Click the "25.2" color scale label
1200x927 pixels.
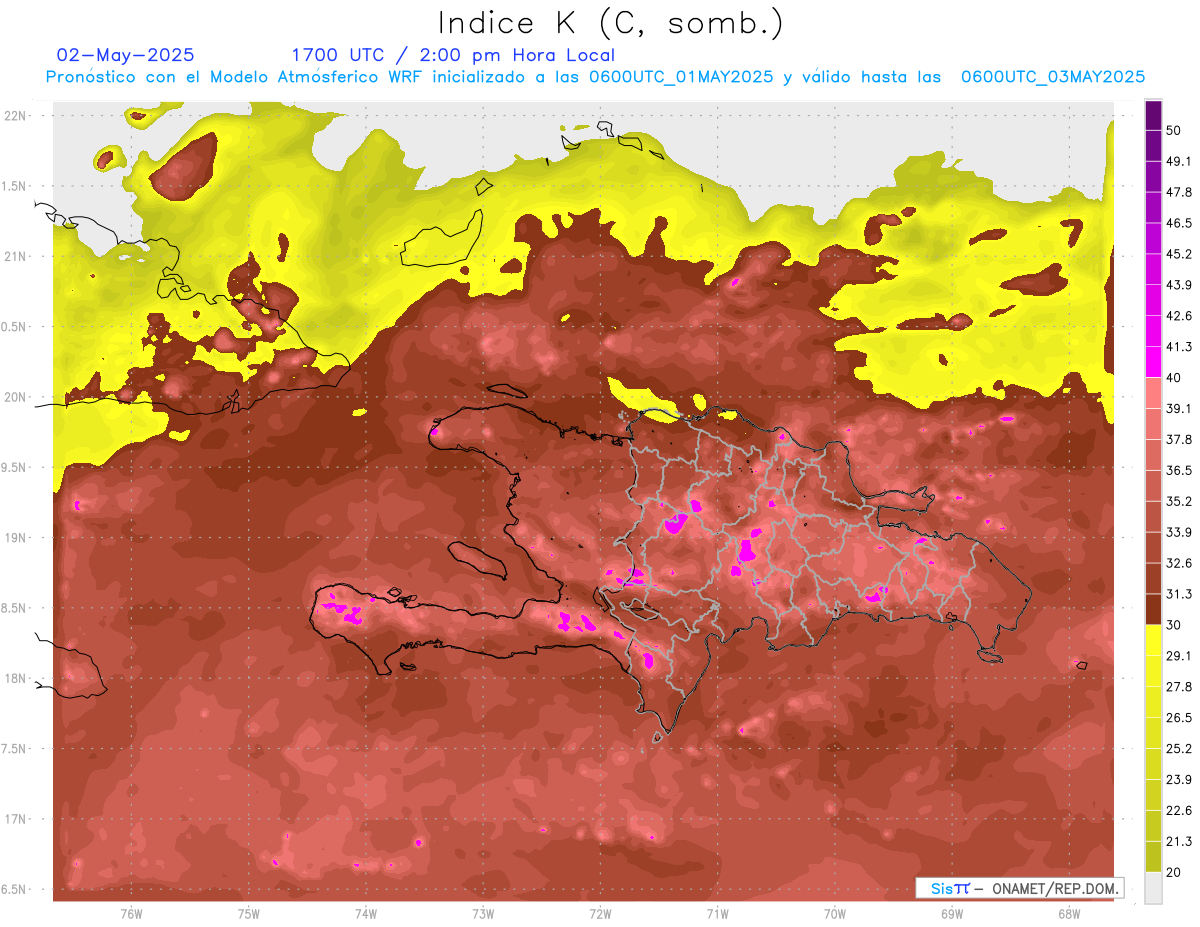click(x=1179, y=748)
